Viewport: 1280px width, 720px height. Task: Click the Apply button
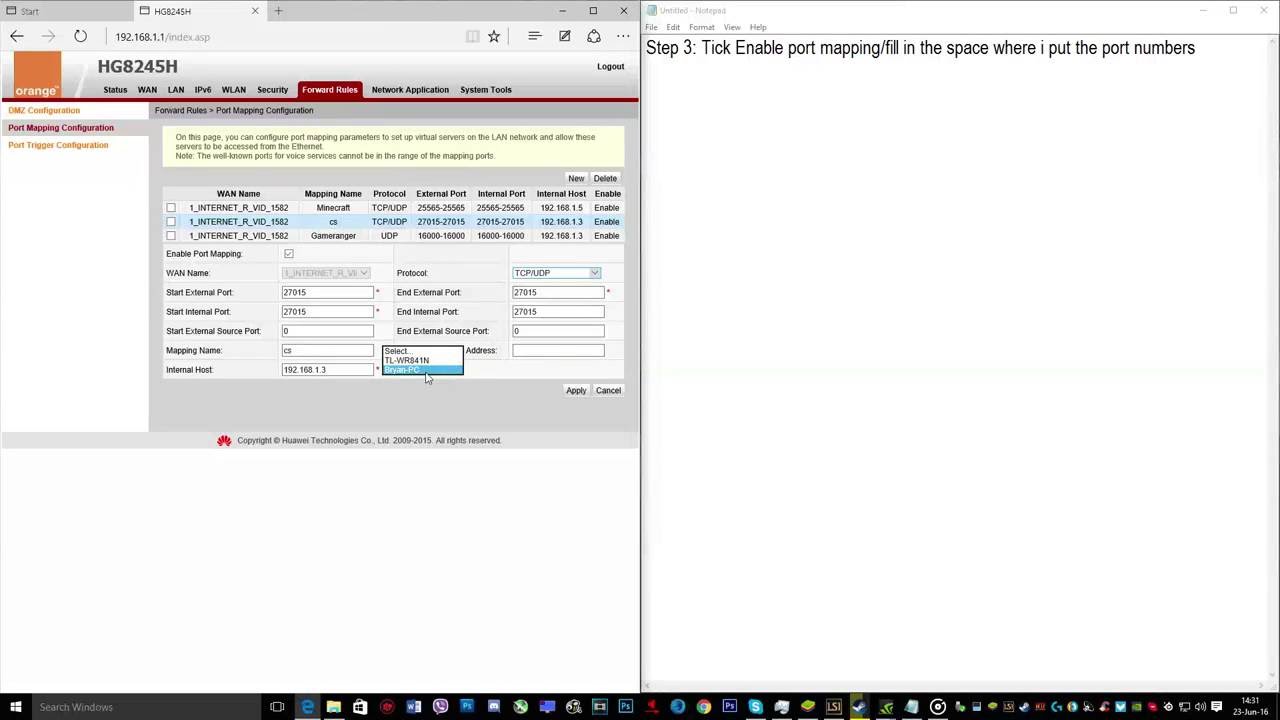[576, 390]
